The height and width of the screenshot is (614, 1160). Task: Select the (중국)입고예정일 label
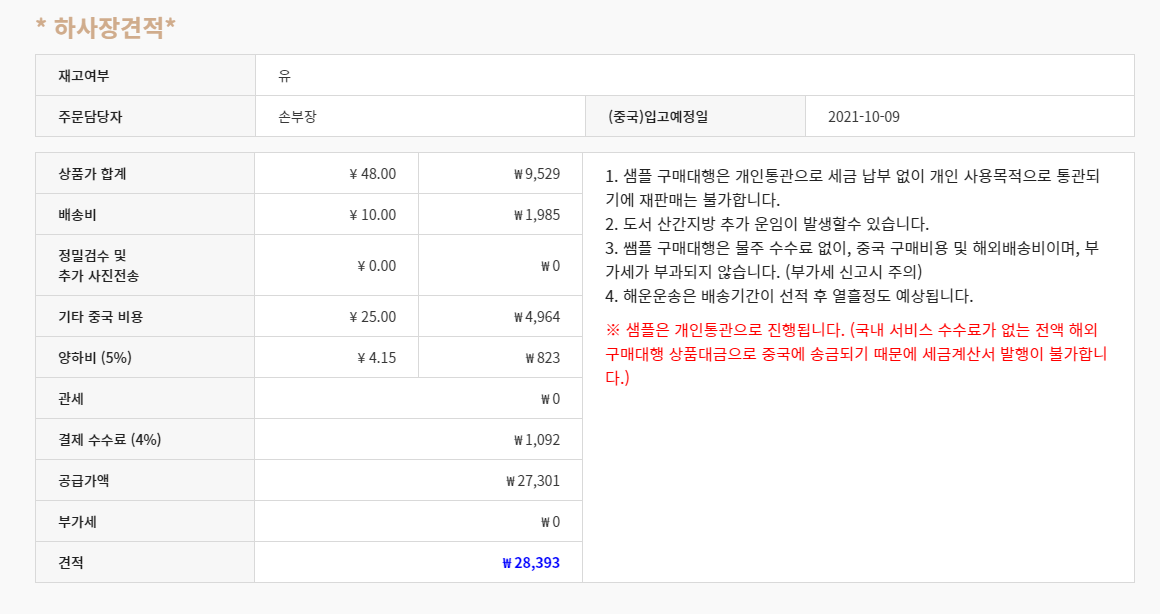point(658,116)
